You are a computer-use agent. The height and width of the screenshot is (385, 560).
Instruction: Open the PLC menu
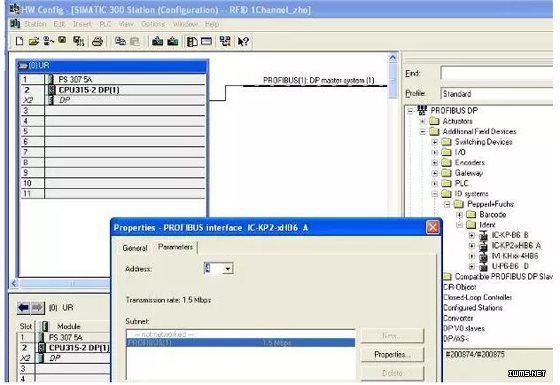[x=105, y=24]
